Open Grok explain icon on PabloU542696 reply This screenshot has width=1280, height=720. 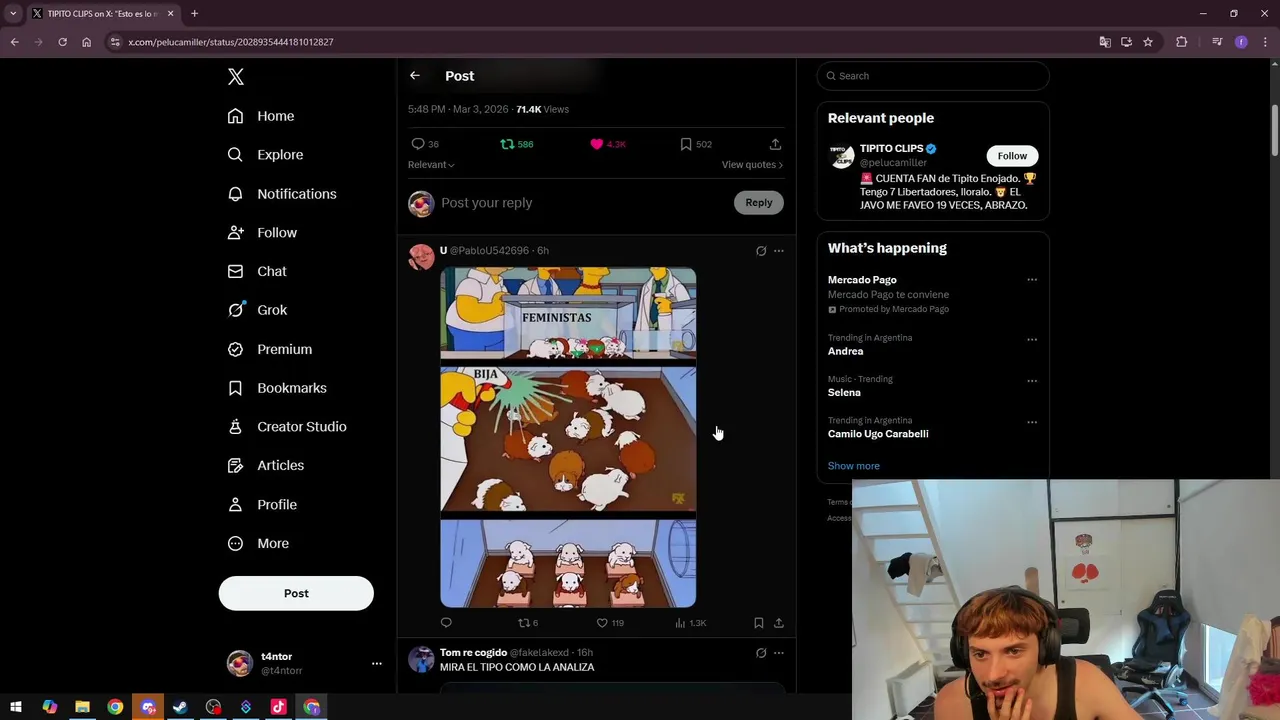761,251
